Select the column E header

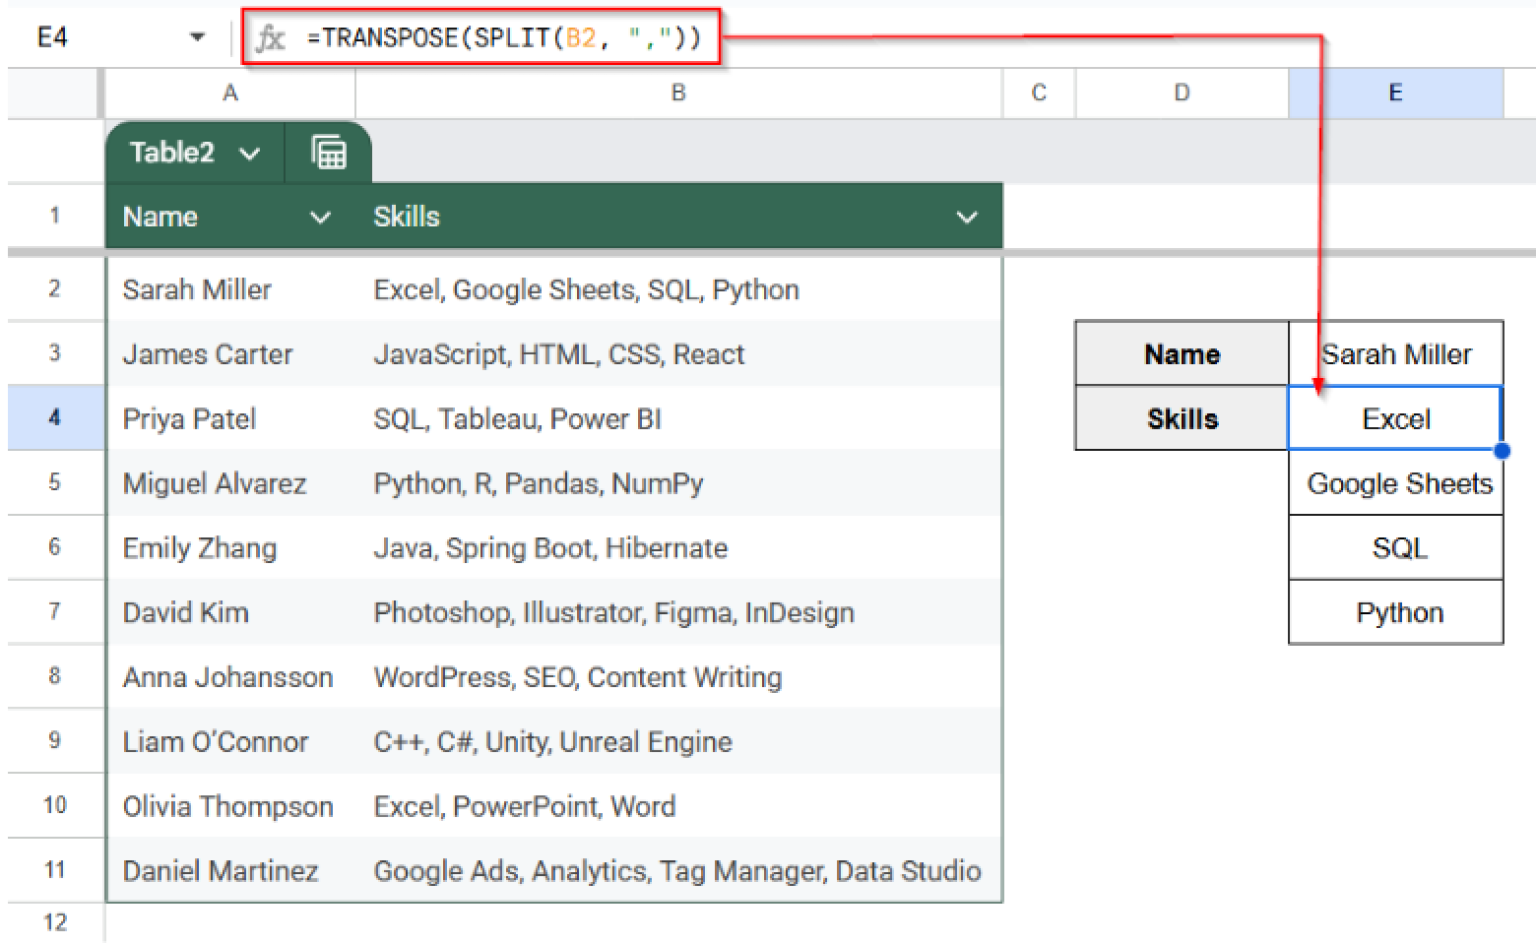click(1395, 92)
